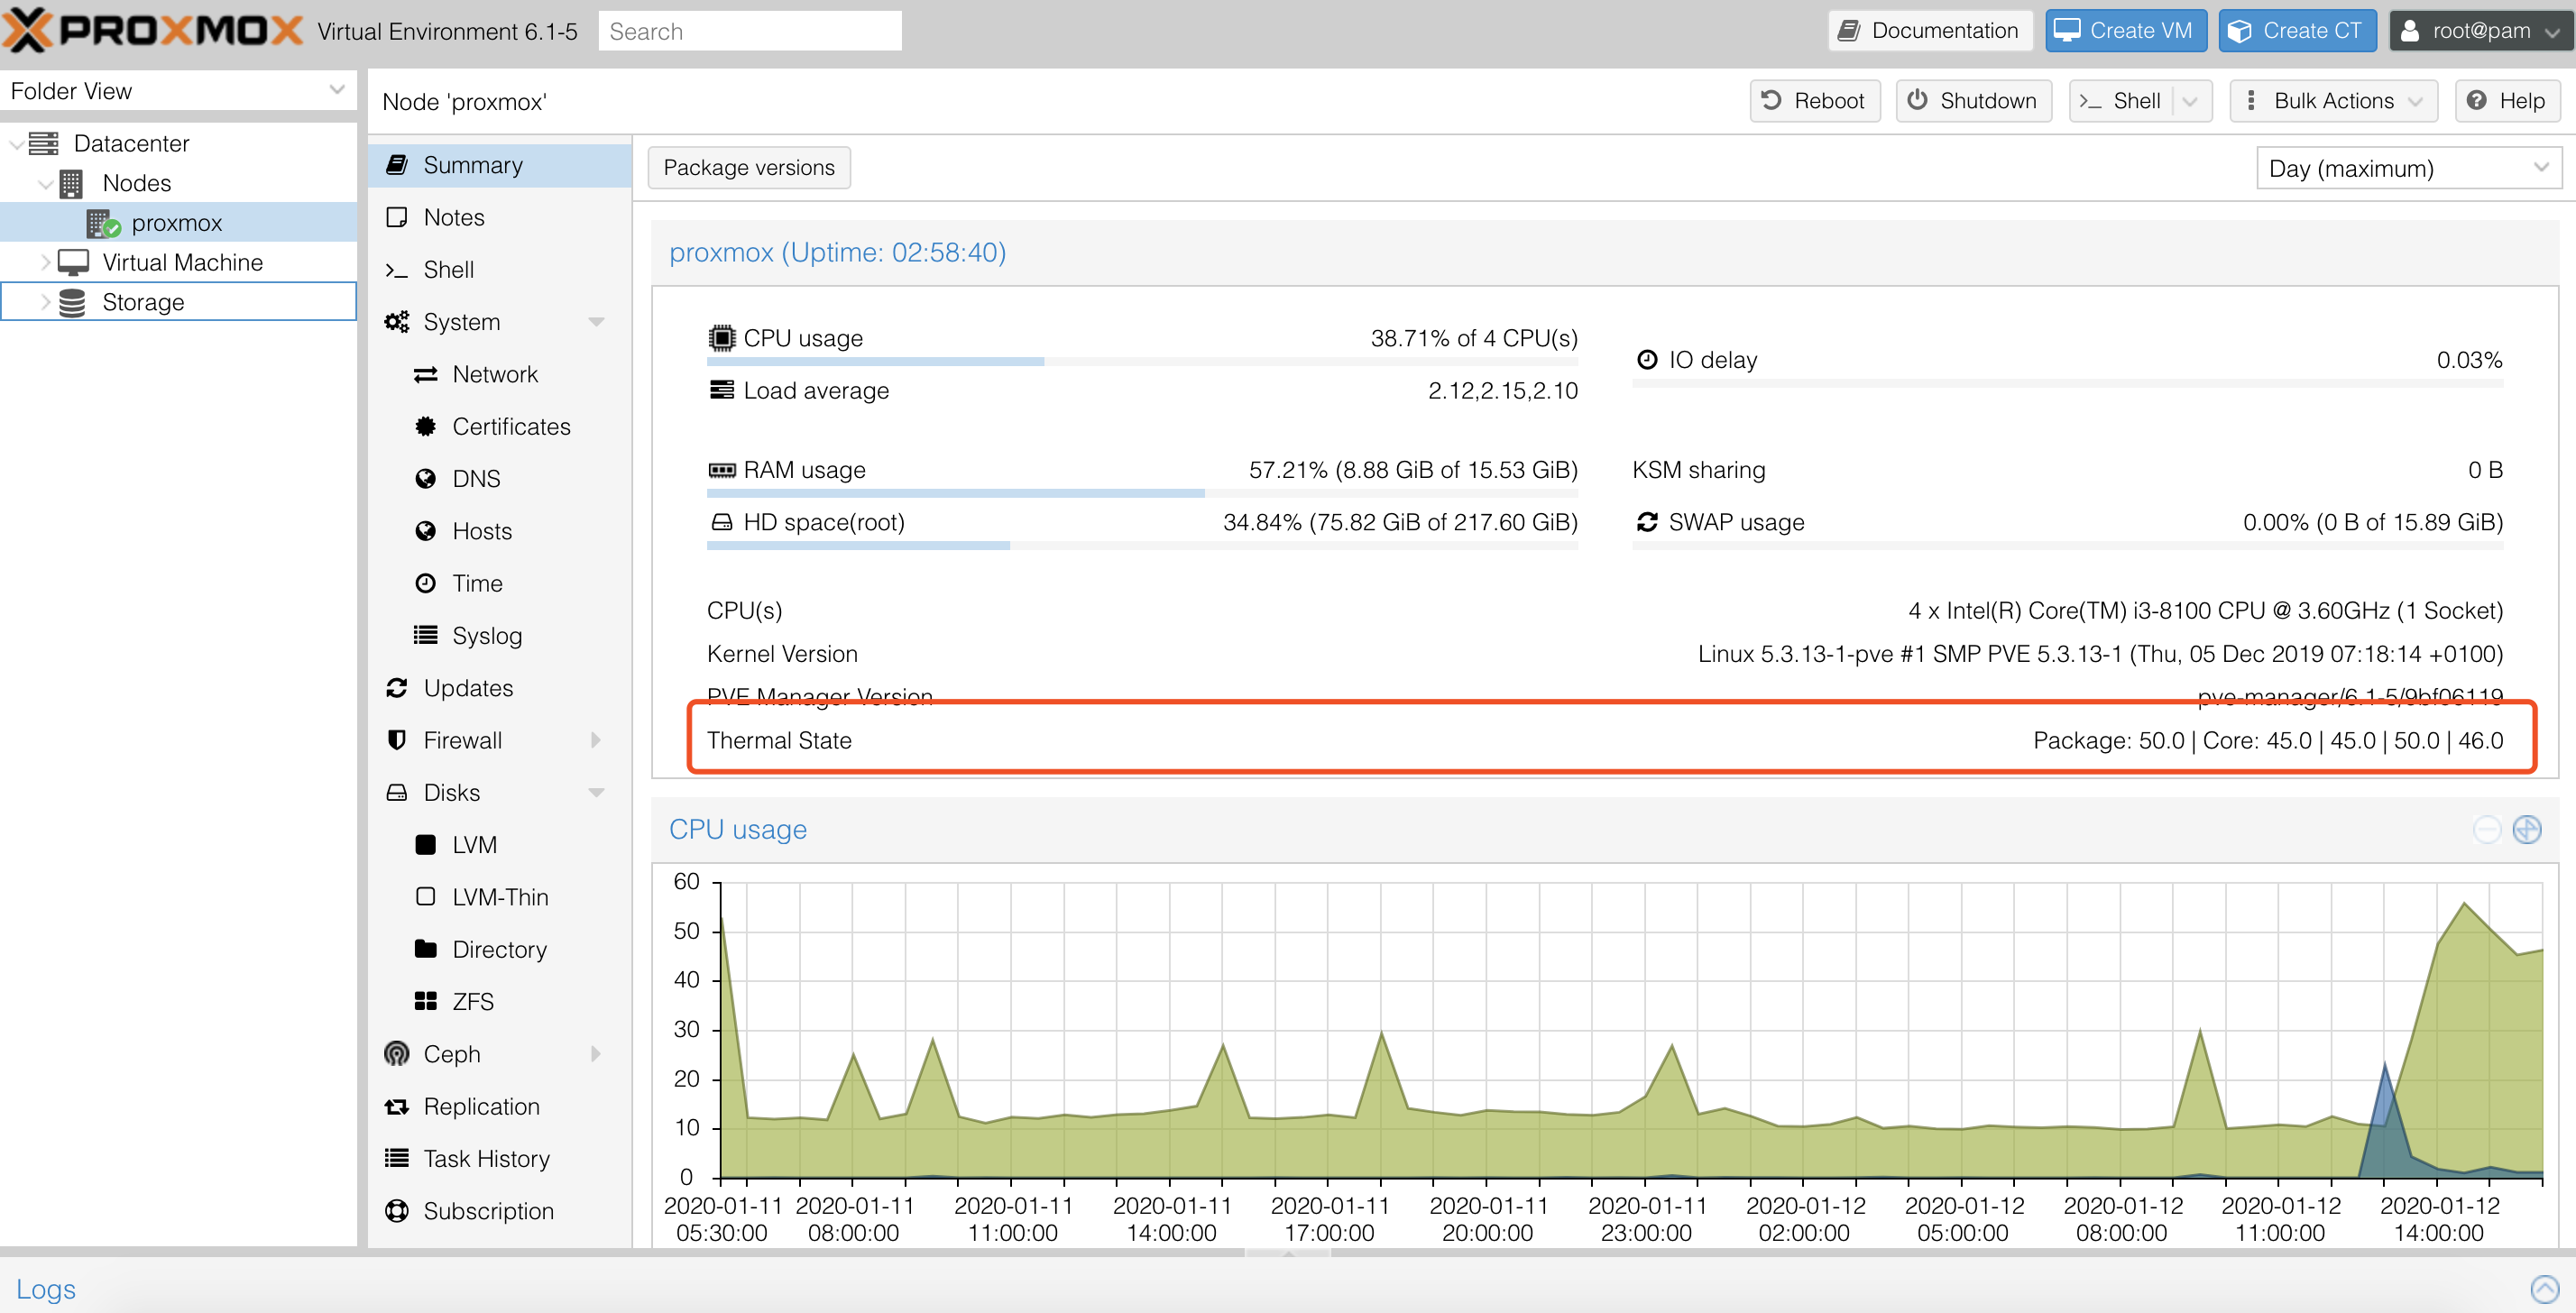Expand the Storage tree node

(x=45, y=302)
